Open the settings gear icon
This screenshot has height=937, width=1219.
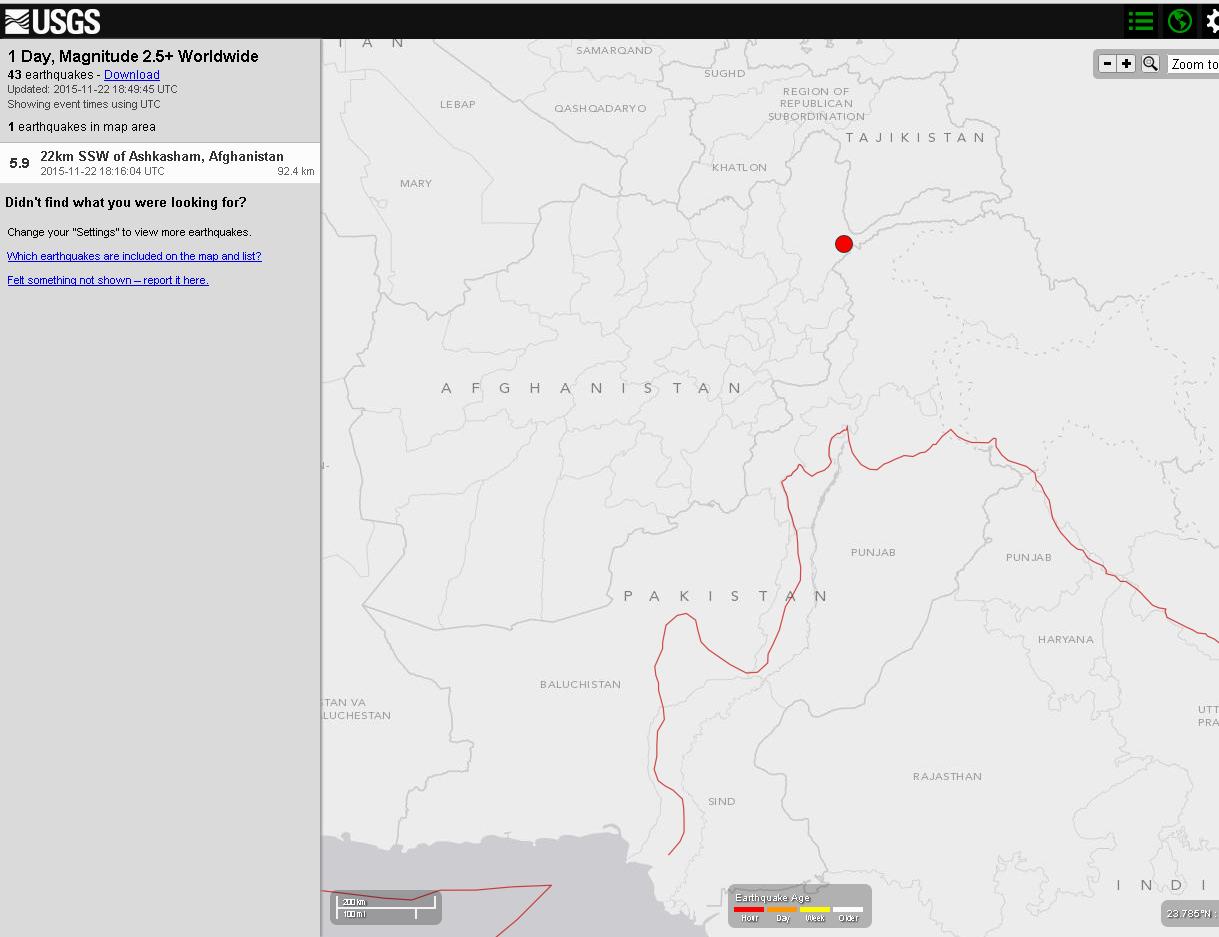pyautogui.click(x=1211, y=21)
